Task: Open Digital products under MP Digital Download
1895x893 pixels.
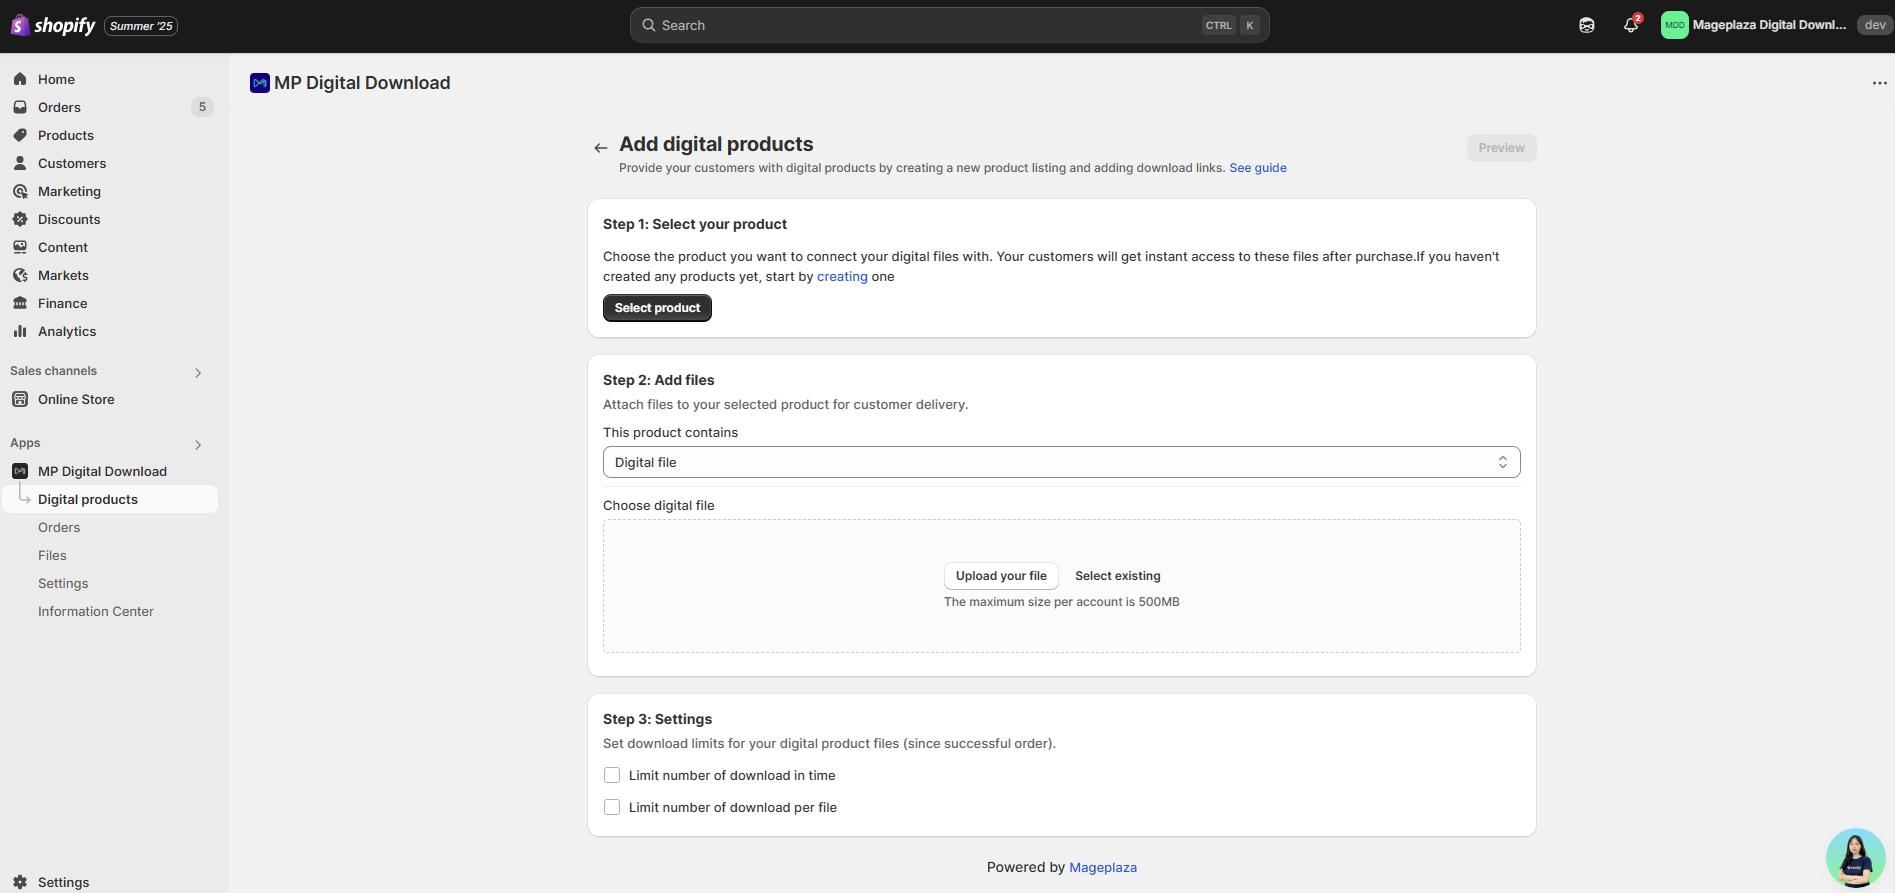Action: tap(110, 499)
